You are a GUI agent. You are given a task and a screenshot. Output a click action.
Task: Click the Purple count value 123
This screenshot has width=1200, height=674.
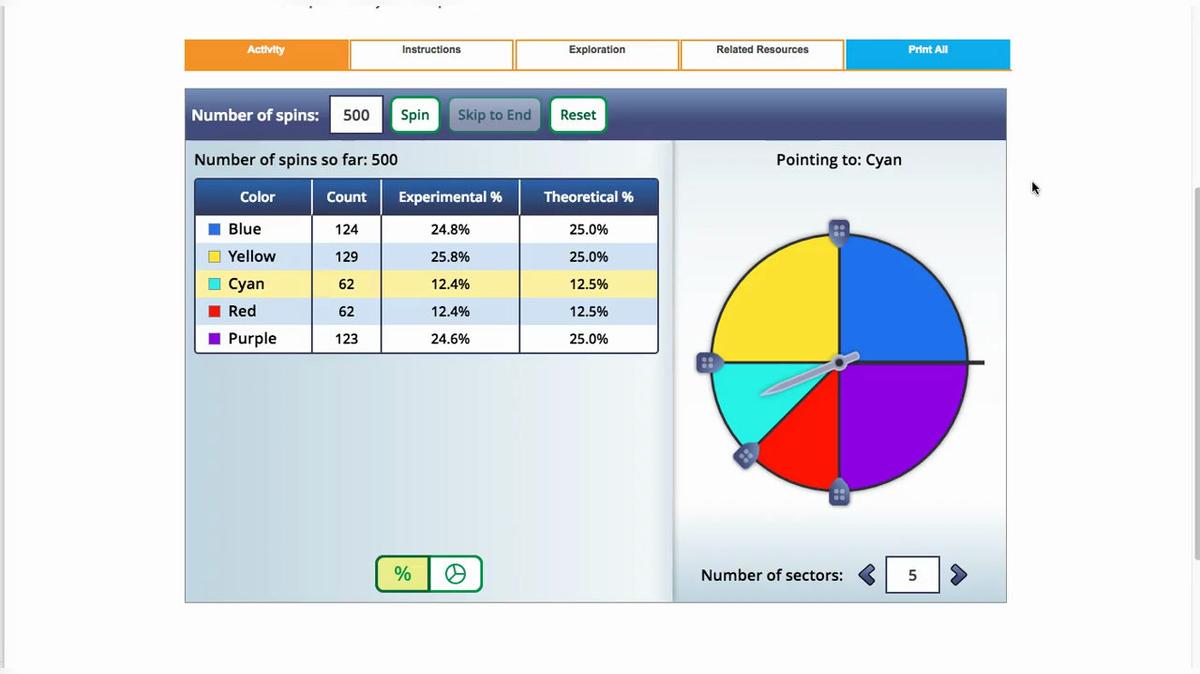[346, 339]
